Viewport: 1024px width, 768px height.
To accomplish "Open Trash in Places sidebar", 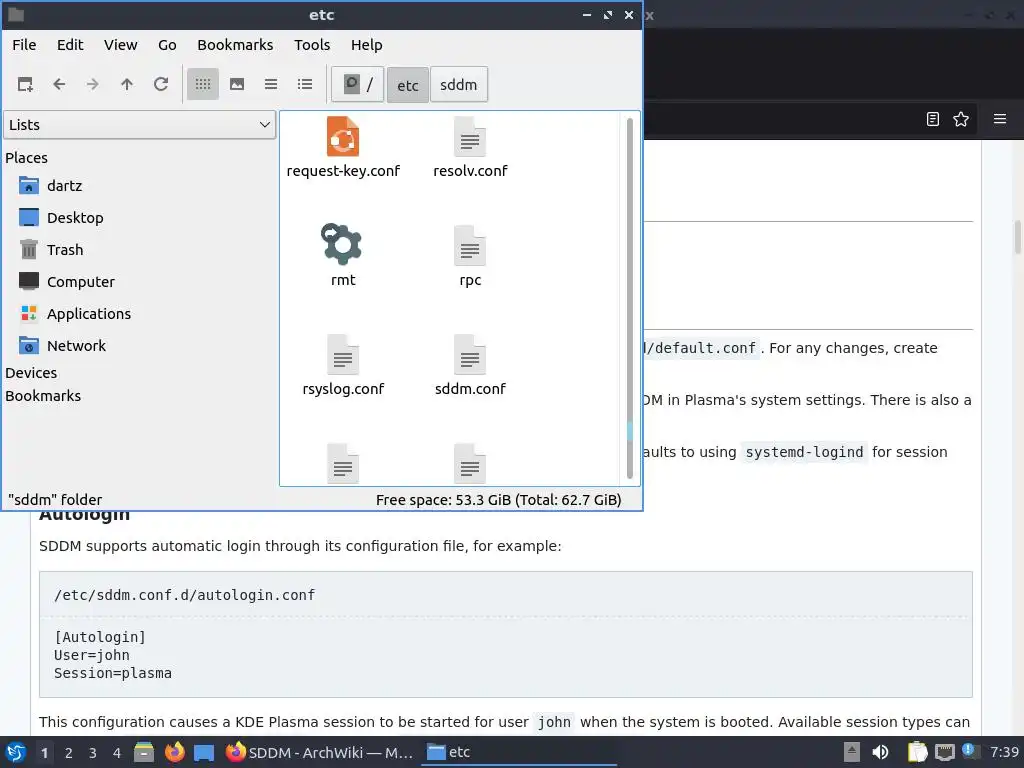I will [x=51, y=250].
